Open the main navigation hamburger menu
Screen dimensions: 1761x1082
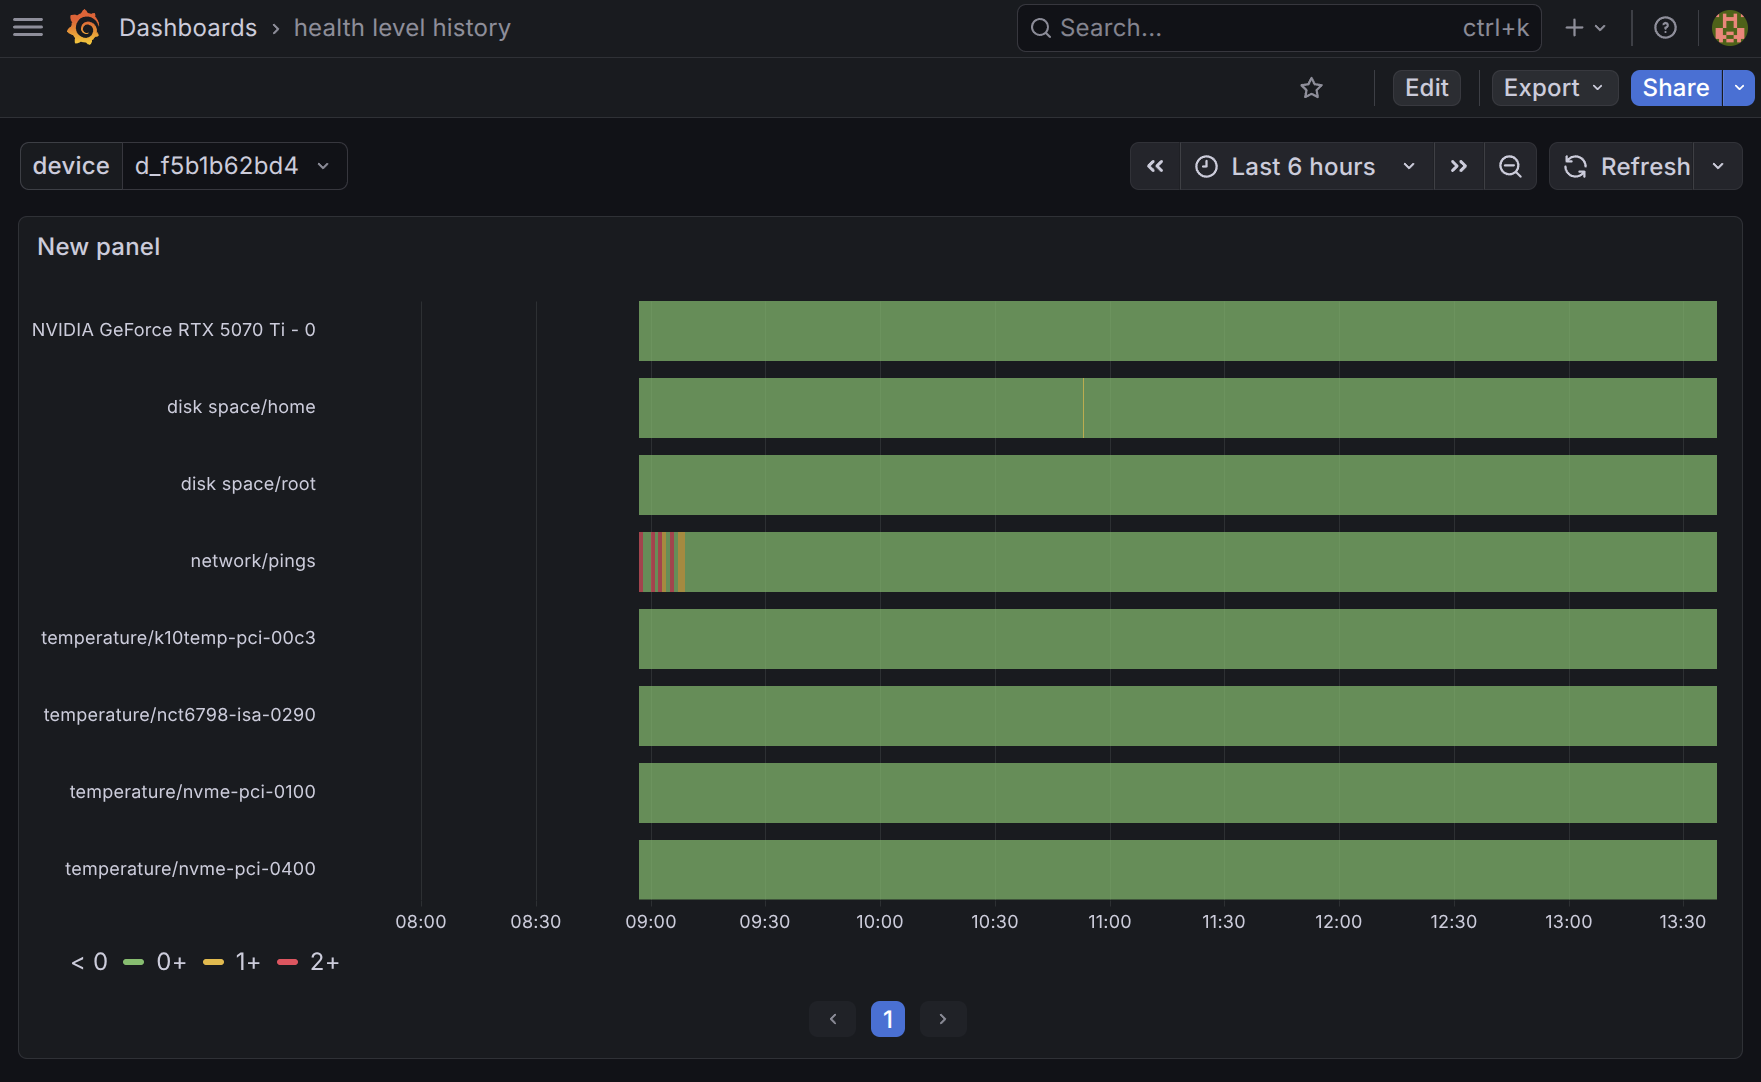pos(27,27)
